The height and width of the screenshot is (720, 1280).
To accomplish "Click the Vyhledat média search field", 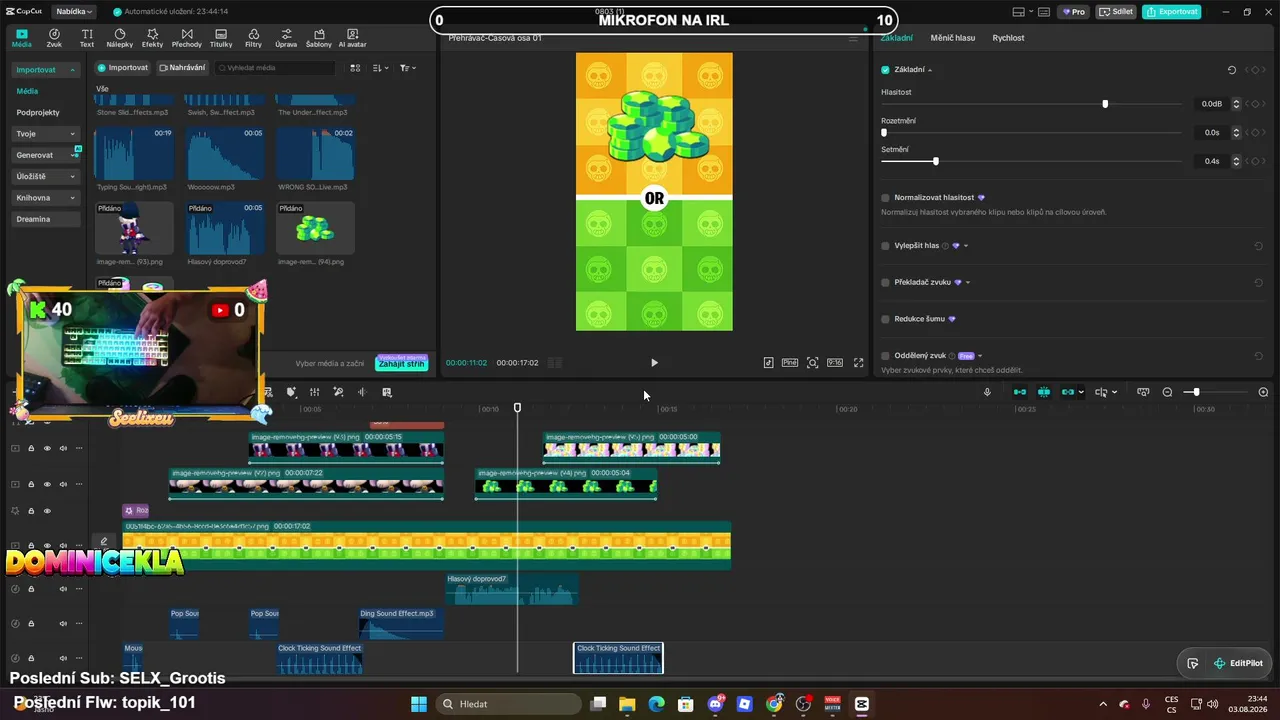I will [276, 68].
